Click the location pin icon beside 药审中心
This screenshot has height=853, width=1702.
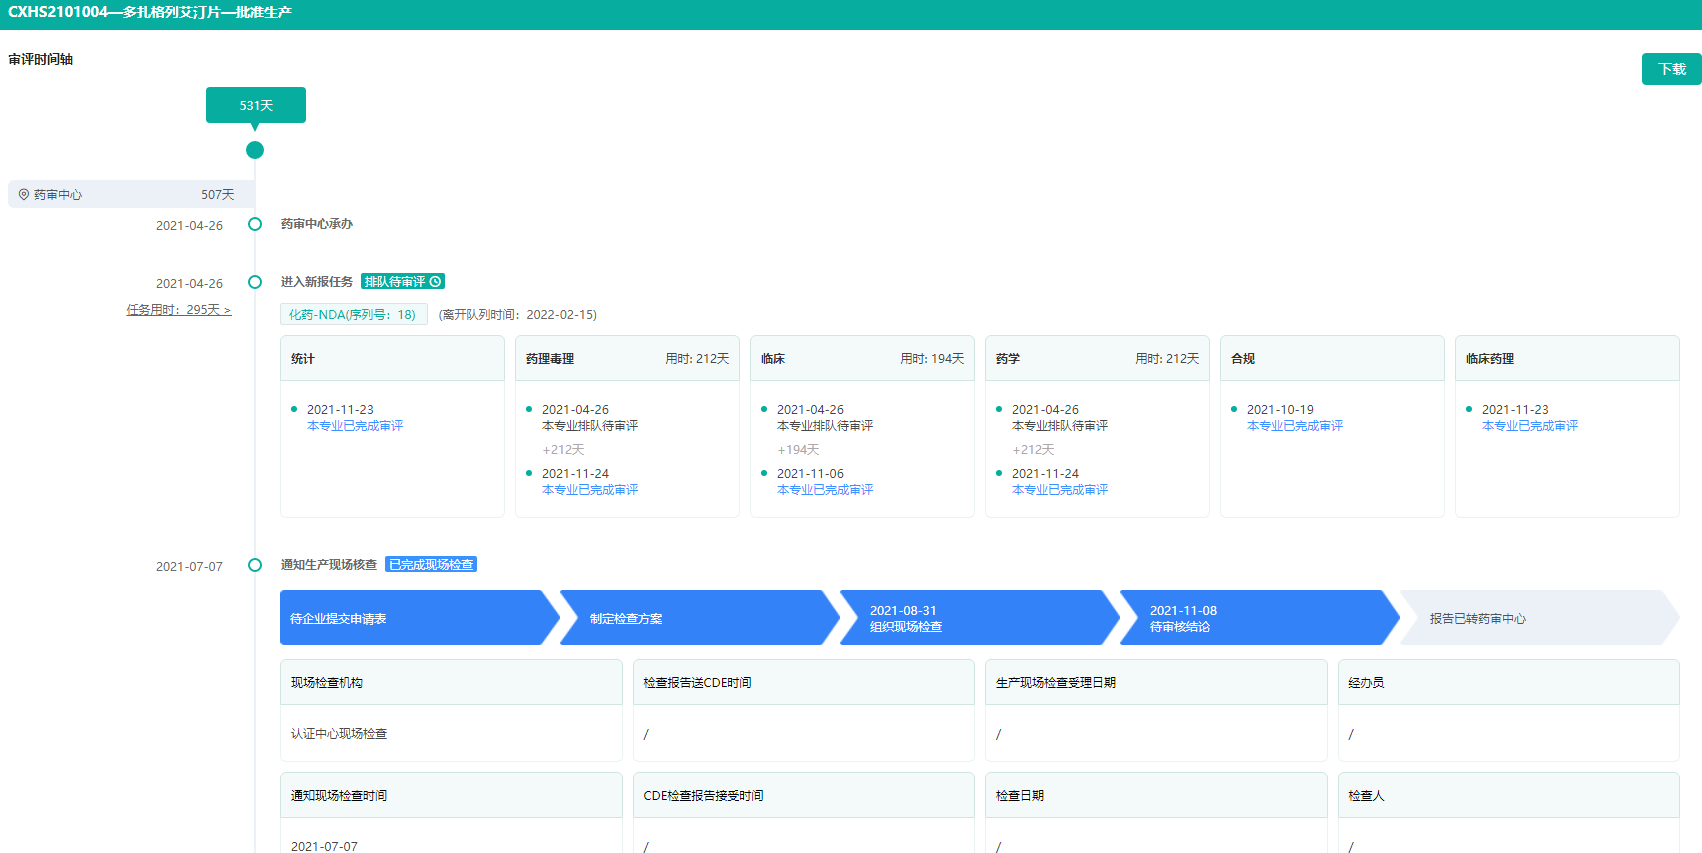click(x=24, y=194)
